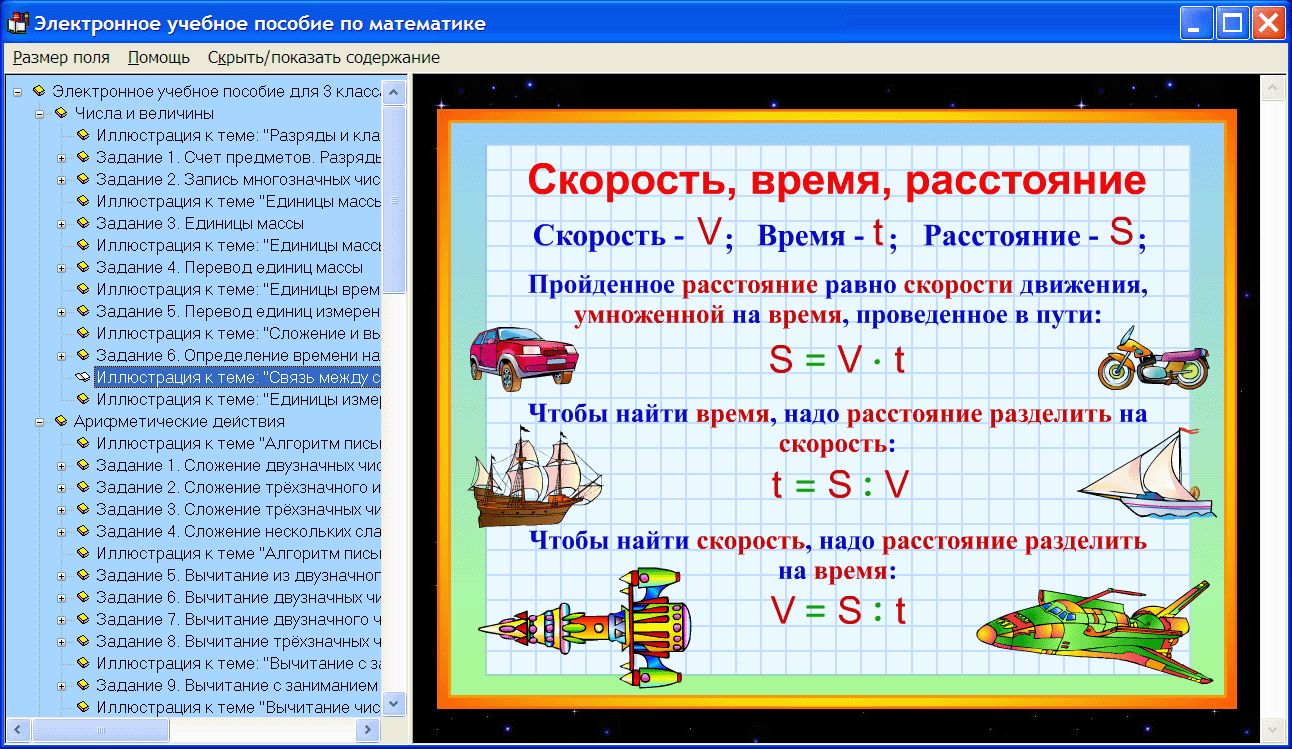Click the application icon in title bar
The image size is (1292, 749).
click(x=17, y=22)
